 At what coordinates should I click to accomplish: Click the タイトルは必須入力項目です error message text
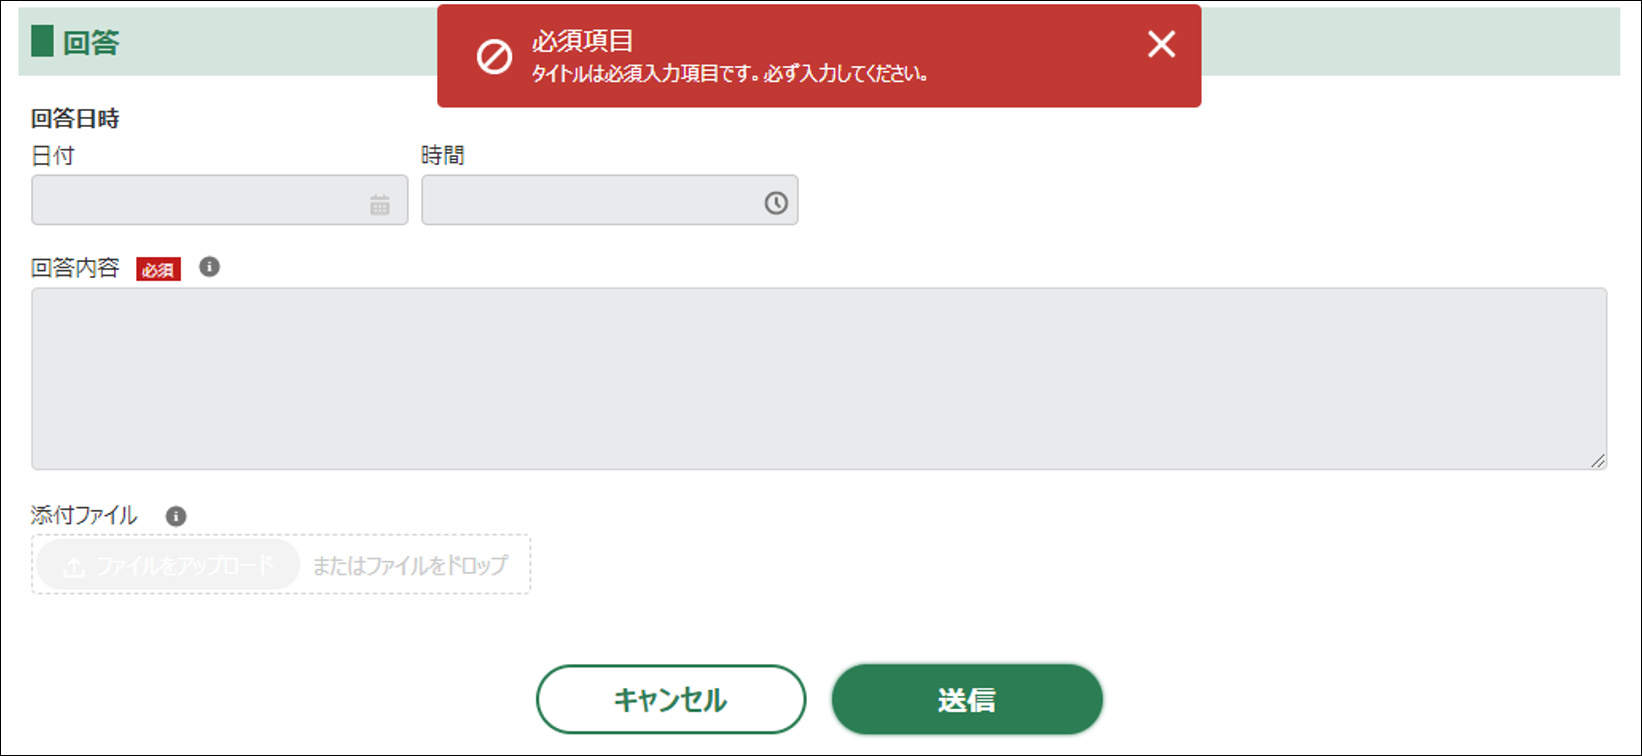[730, 75]
